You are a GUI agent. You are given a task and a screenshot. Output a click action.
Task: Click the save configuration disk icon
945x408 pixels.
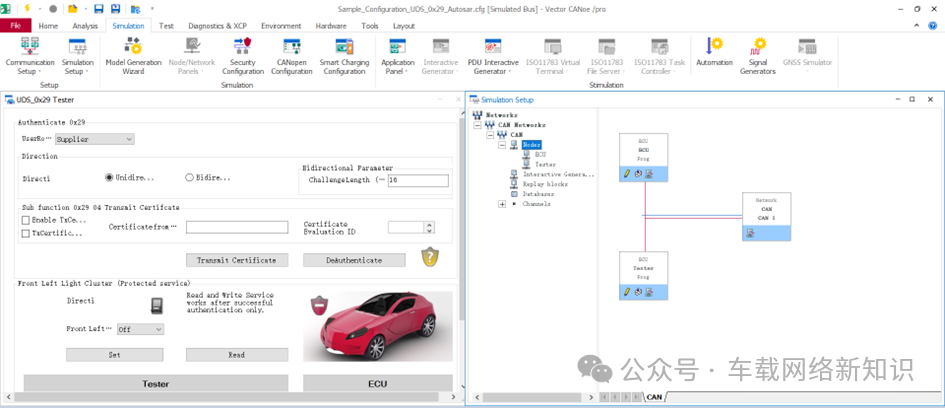[x=99, y=8]
